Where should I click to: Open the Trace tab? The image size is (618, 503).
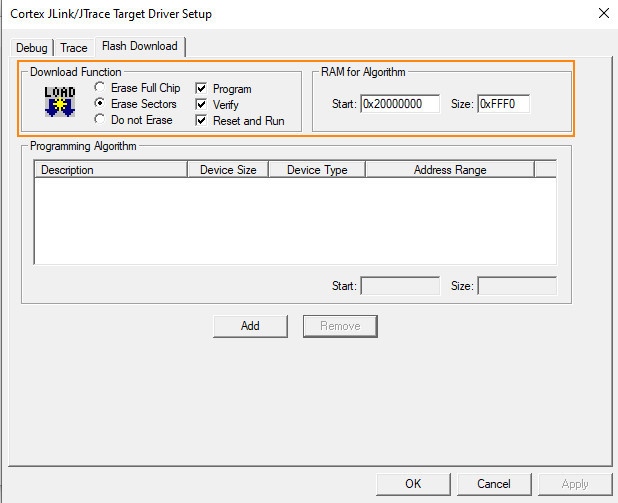[x=74, y=47]
